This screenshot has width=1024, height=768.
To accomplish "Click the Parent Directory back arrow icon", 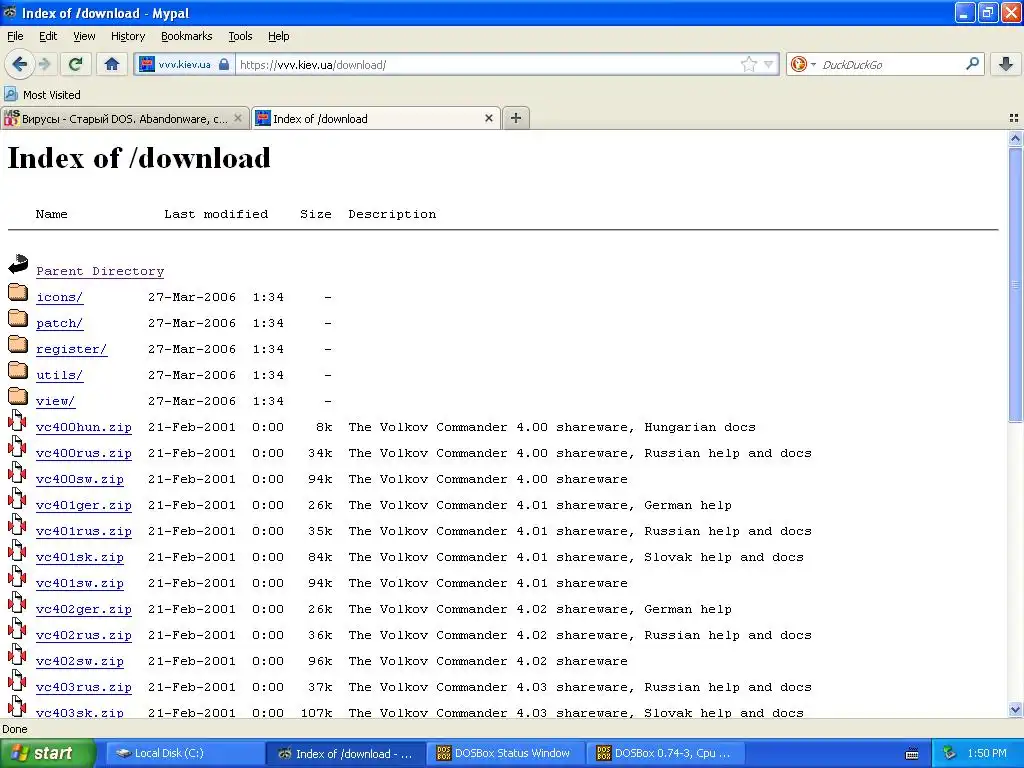I will 18,264.
